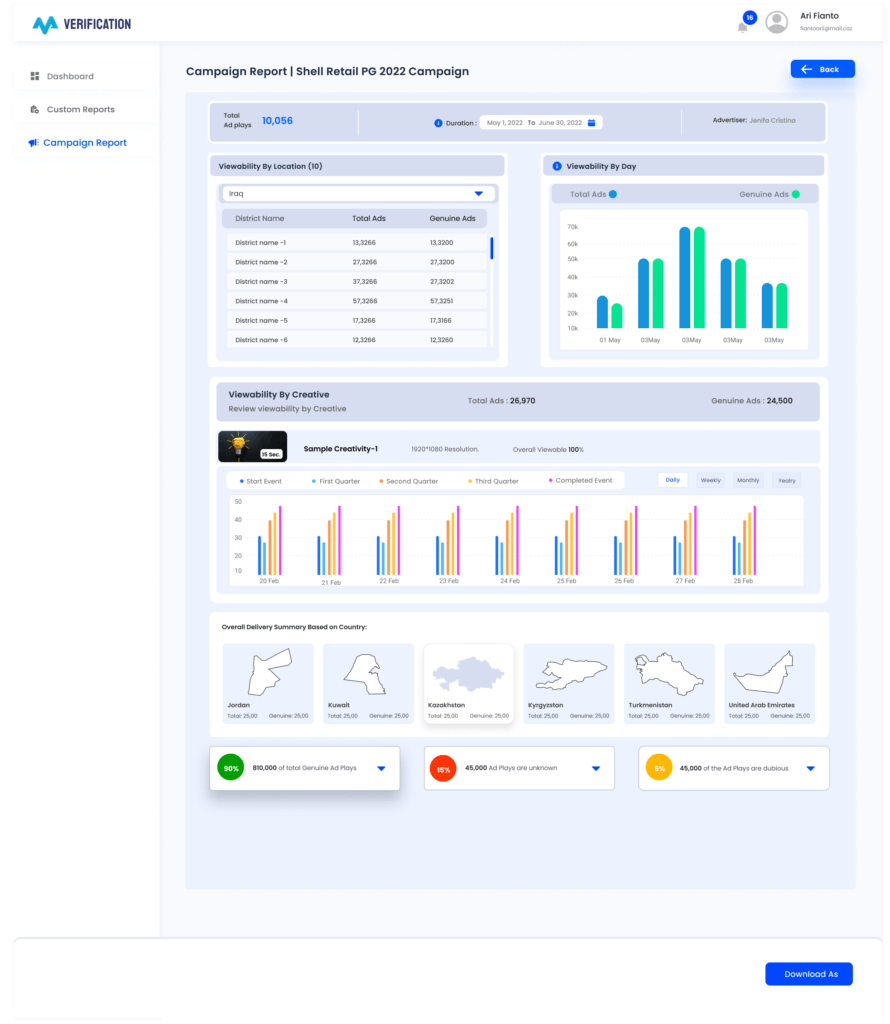Click the notification bell icon
This screenshot has height=1024, width=890.
point(743,26)
